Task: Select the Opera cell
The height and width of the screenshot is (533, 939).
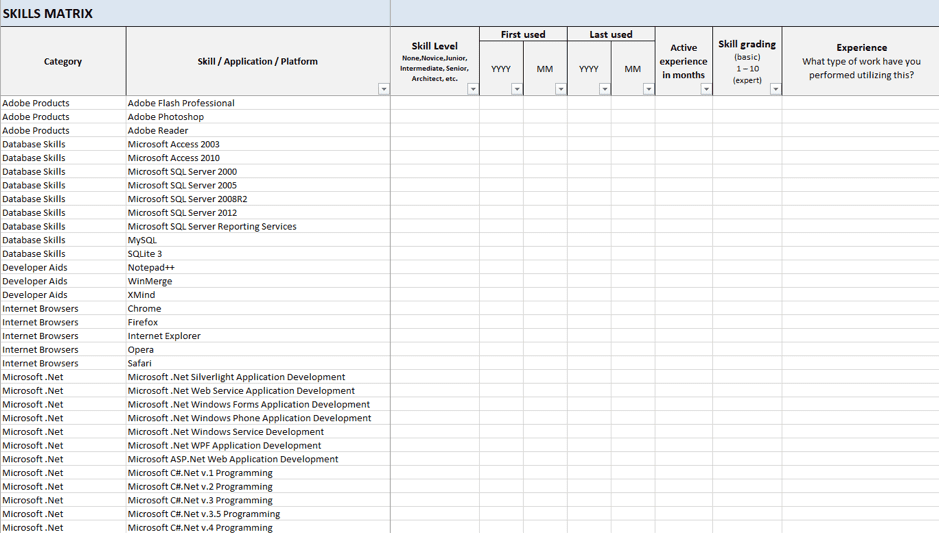Action: pos(258,350)
